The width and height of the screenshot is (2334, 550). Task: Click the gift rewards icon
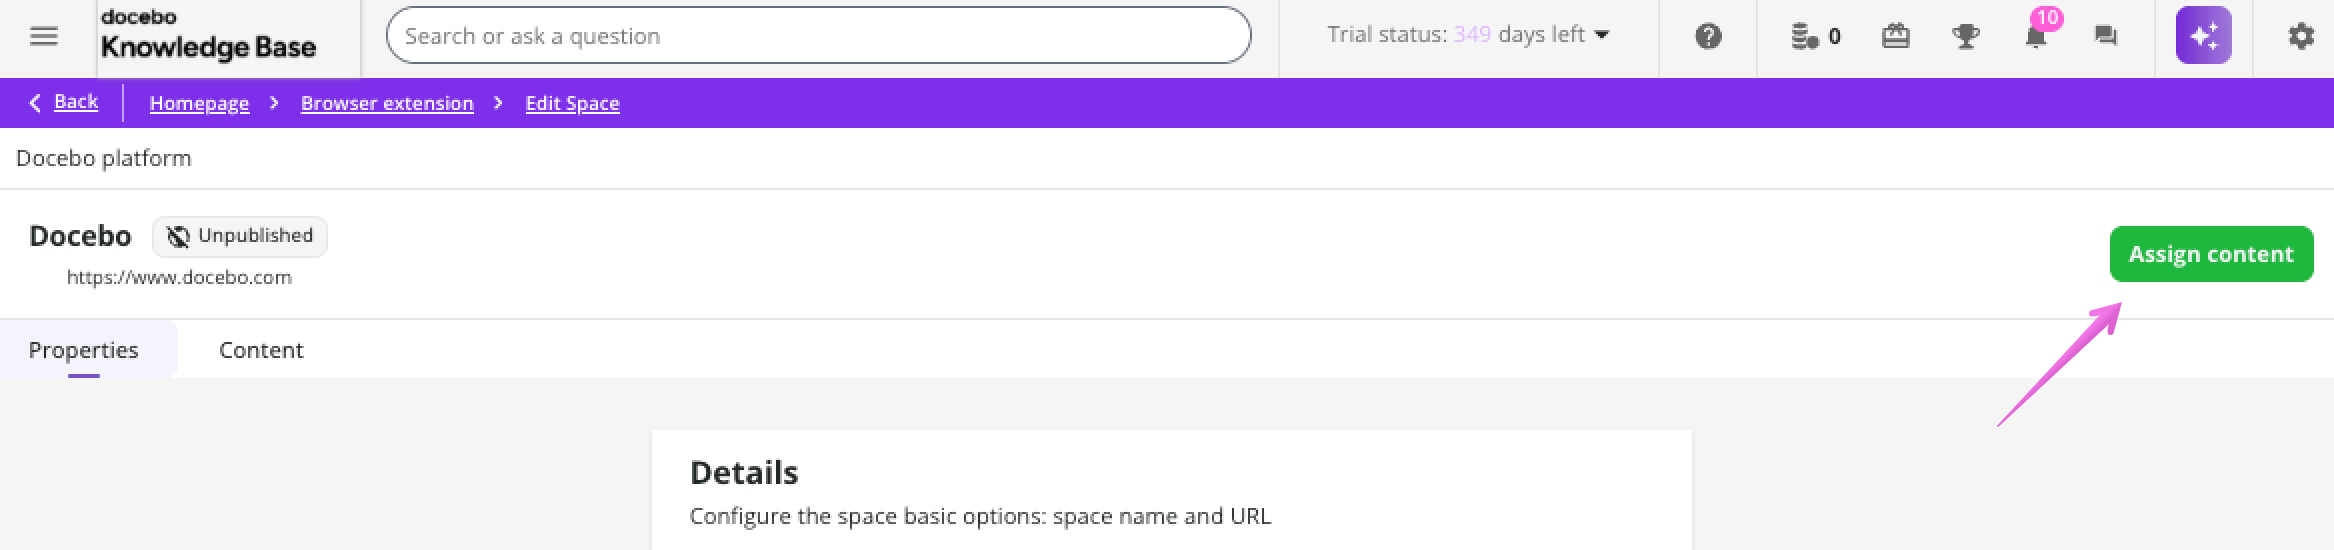tap(1895, 37)
